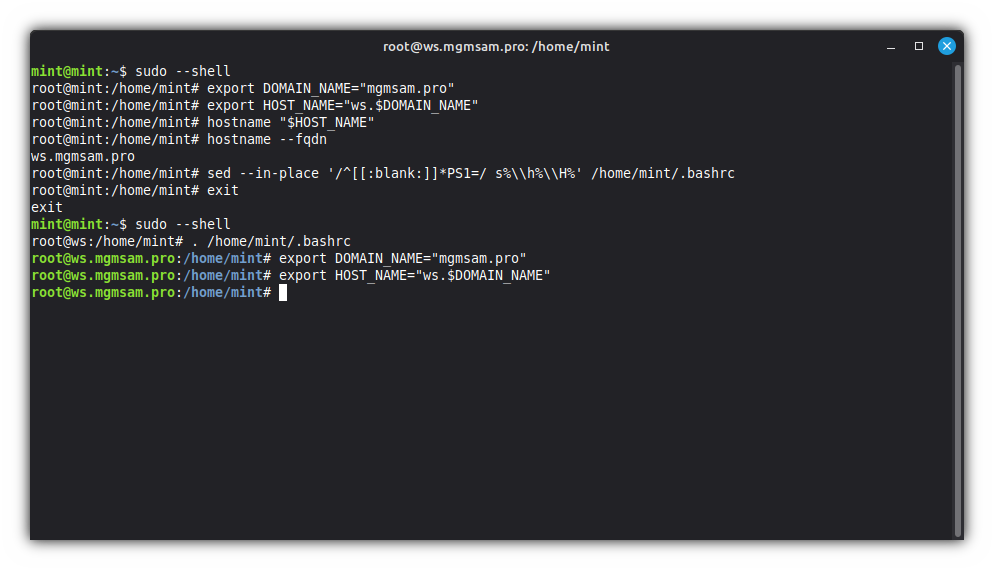Screen dimensions: 994x570
Task: Maximize the terminal window
Action: click(918, 46)
